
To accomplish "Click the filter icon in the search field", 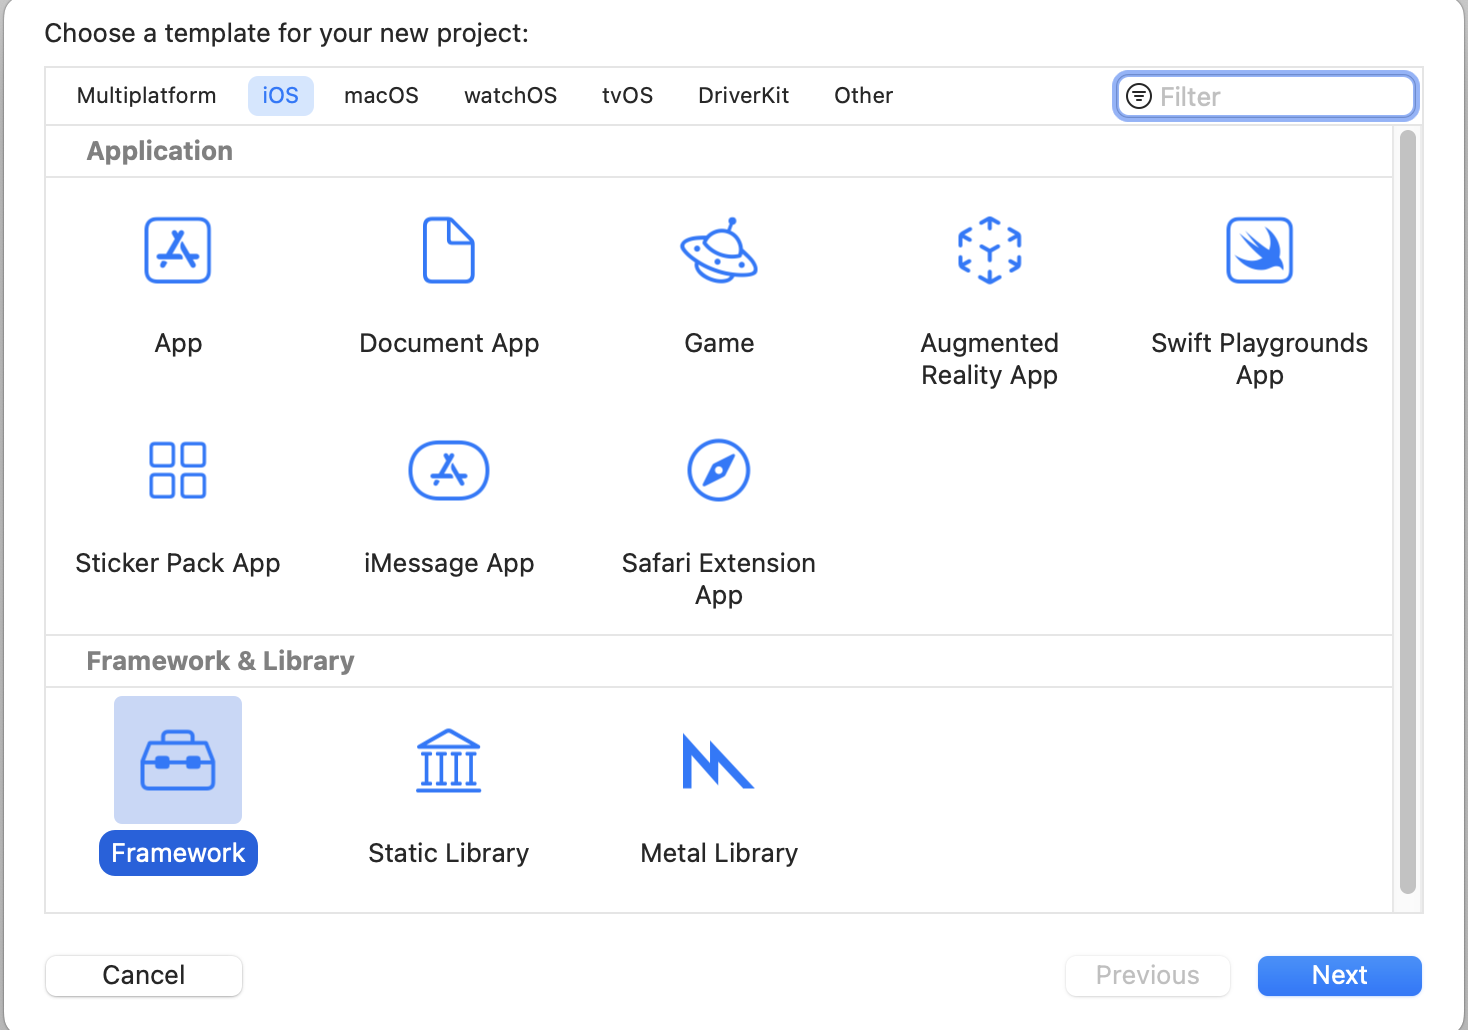I will click(x=1139, y=96).
